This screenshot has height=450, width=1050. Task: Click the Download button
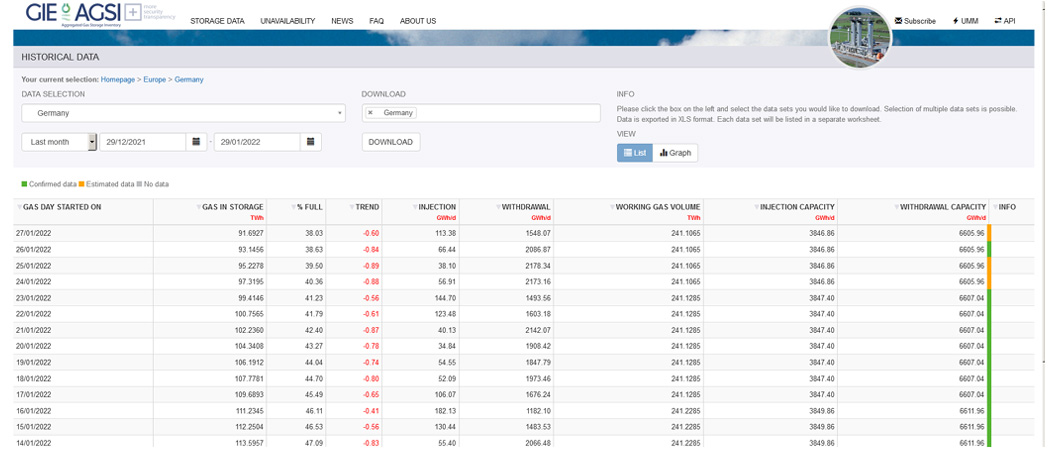click(391, 142)
